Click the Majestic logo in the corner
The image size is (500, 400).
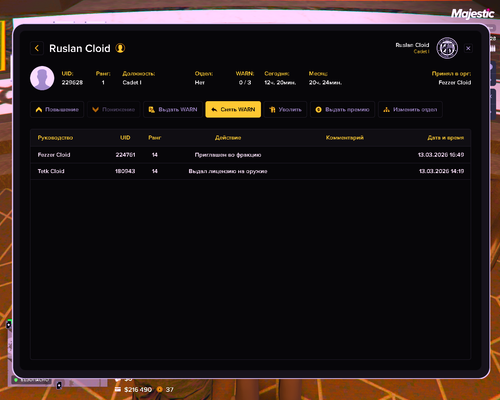pos(473,14)
